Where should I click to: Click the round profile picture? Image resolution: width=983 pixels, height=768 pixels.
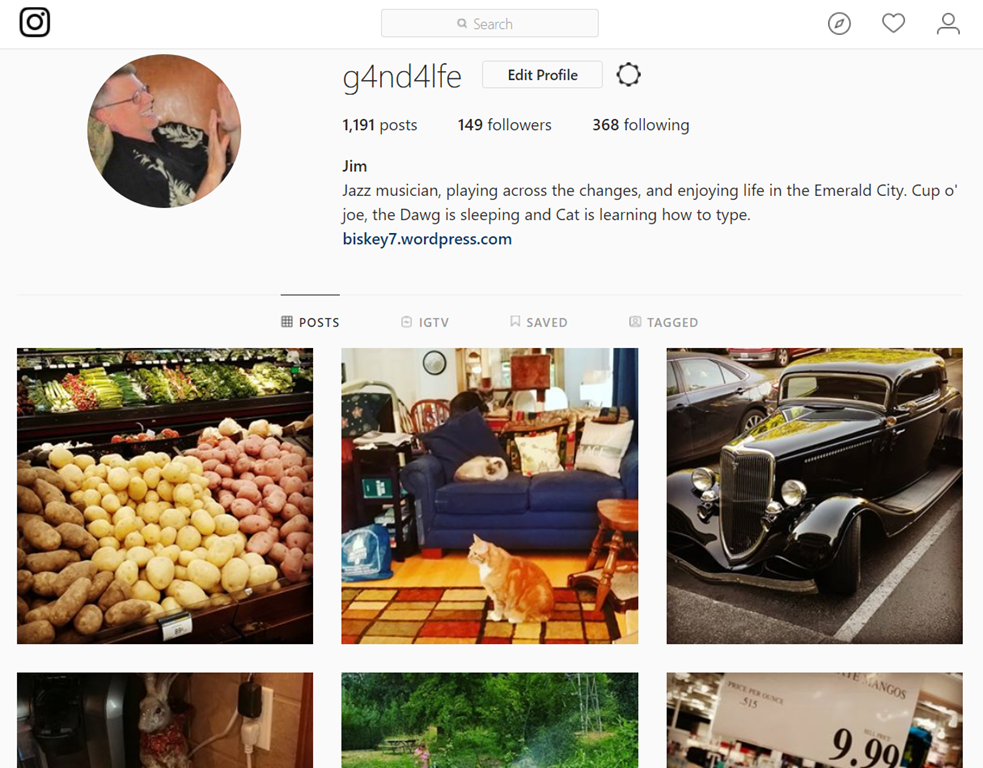pos(164,131)
